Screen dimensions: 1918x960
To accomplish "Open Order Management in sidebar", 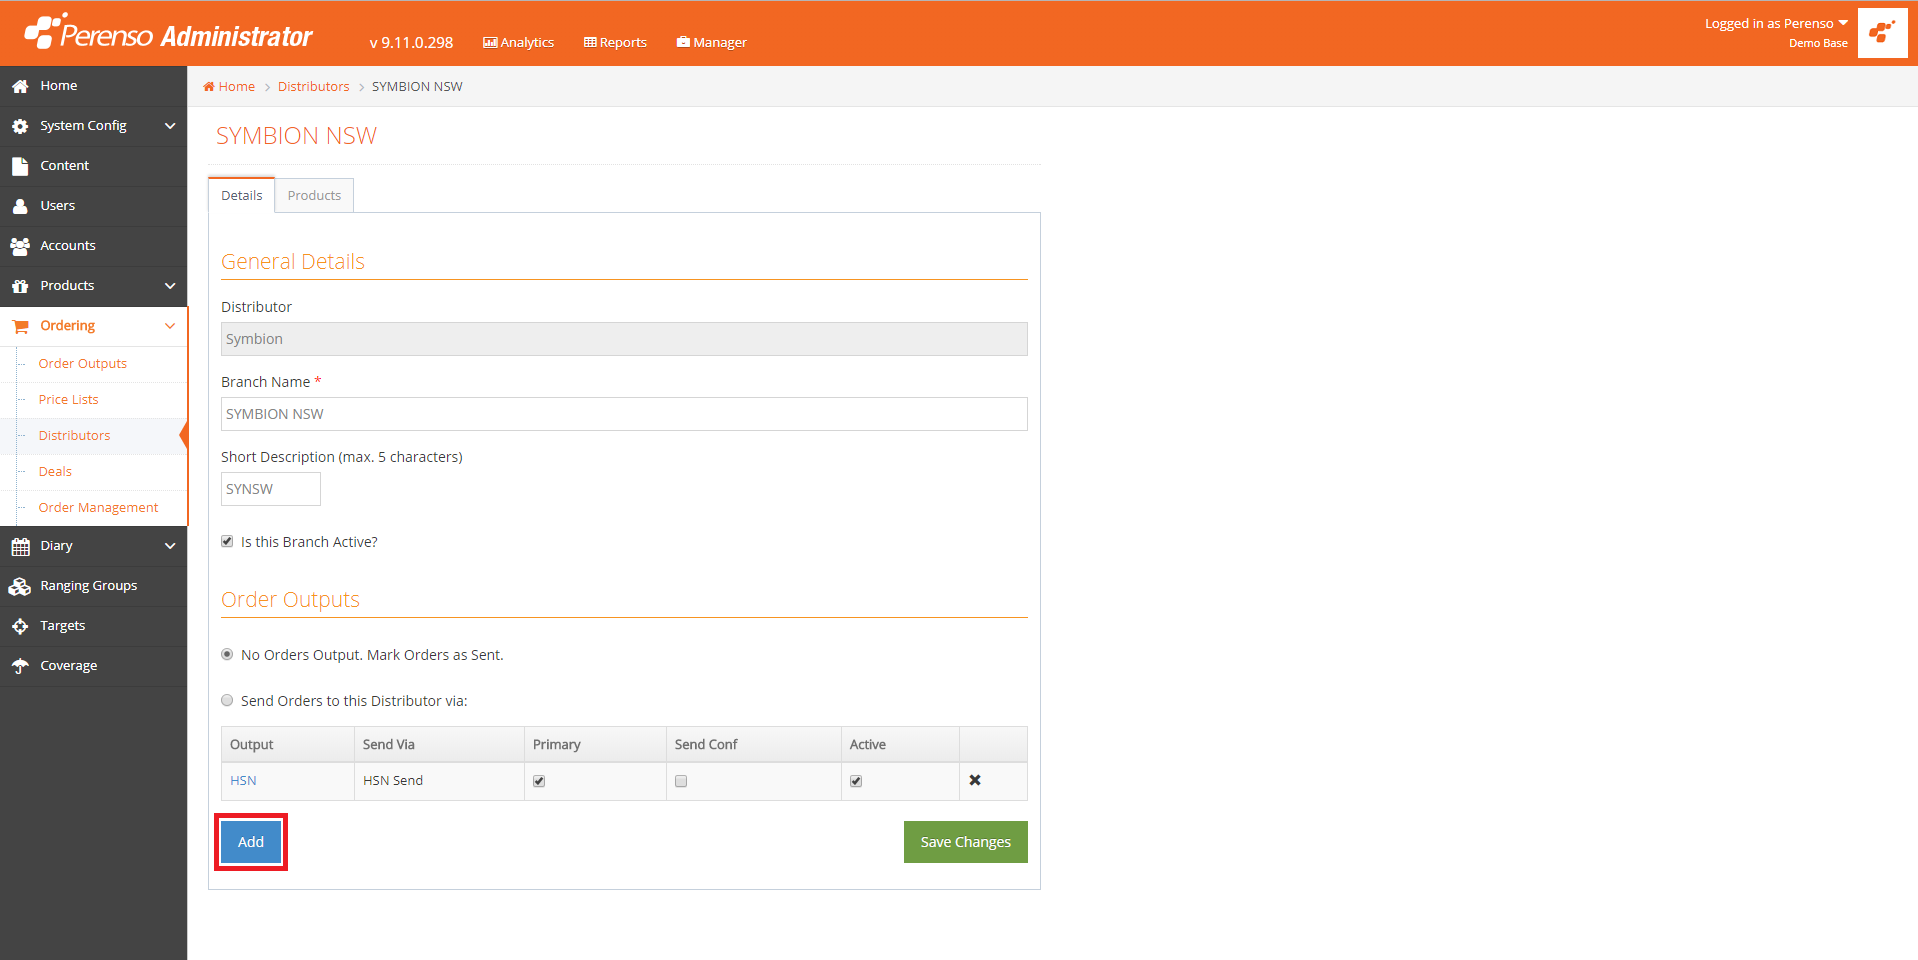I will pos(98,508).
